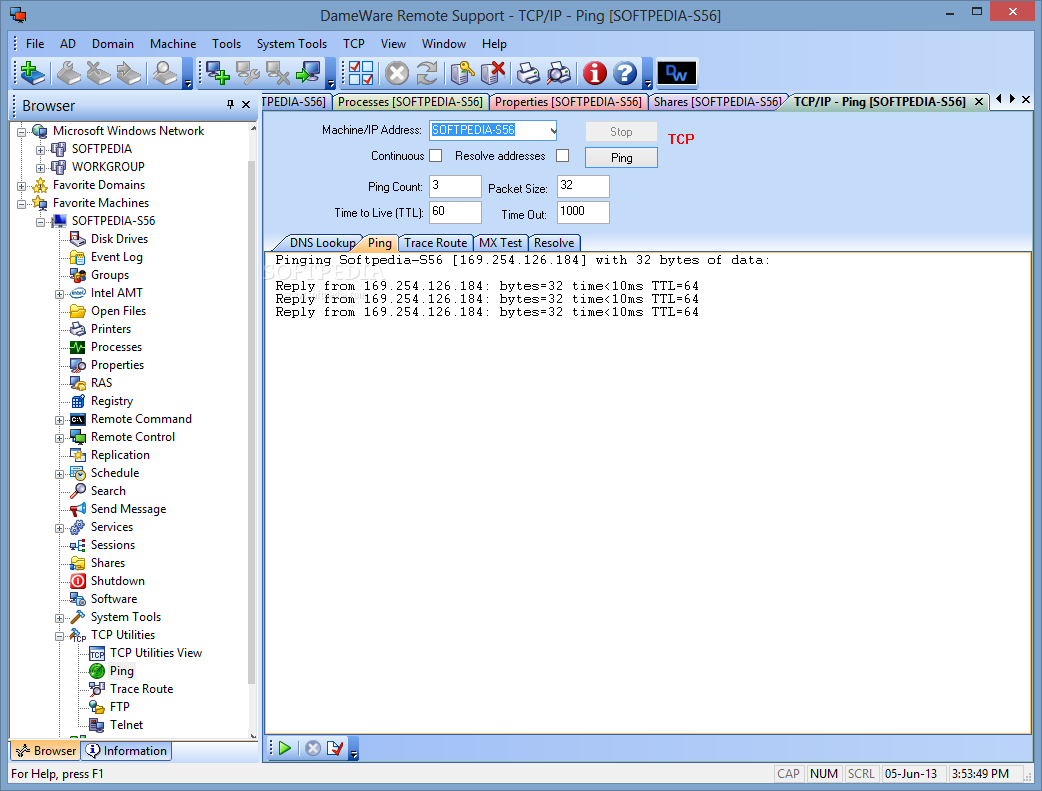Collapse the TCP Utilities node

tap(59, 636)
